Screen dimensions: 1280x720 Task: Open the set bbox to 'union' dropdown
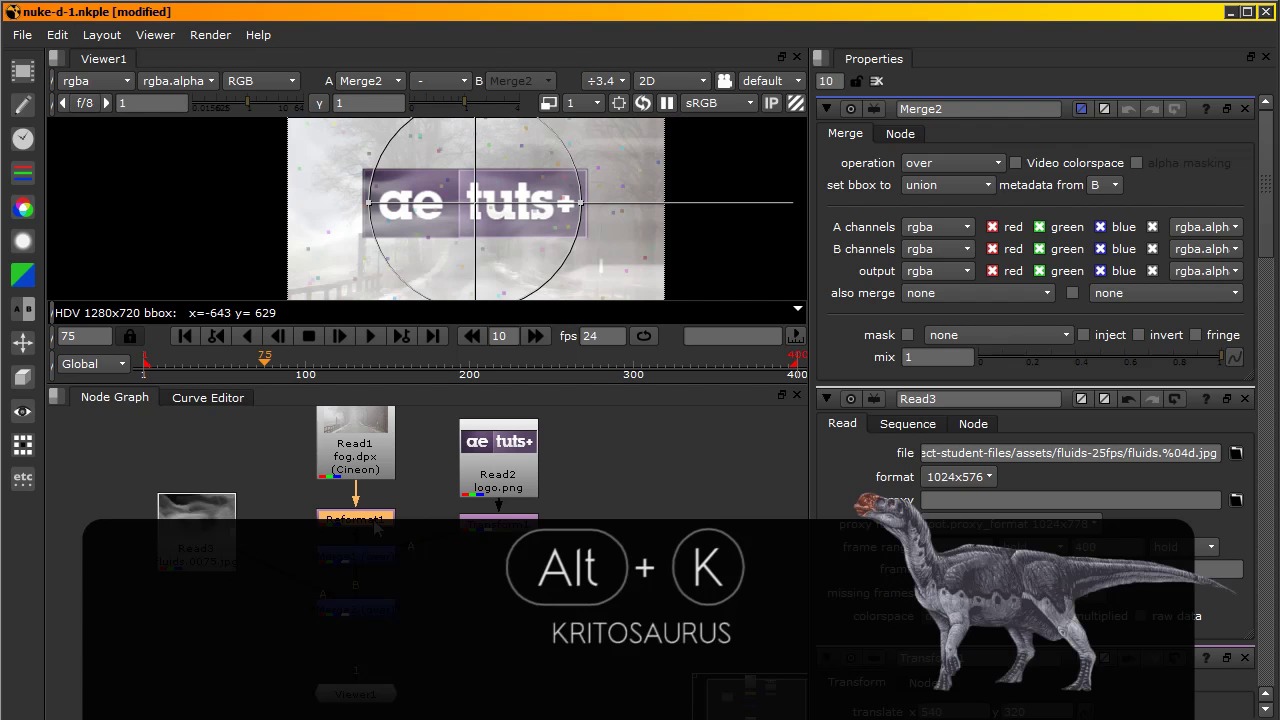tap(948, 185)
